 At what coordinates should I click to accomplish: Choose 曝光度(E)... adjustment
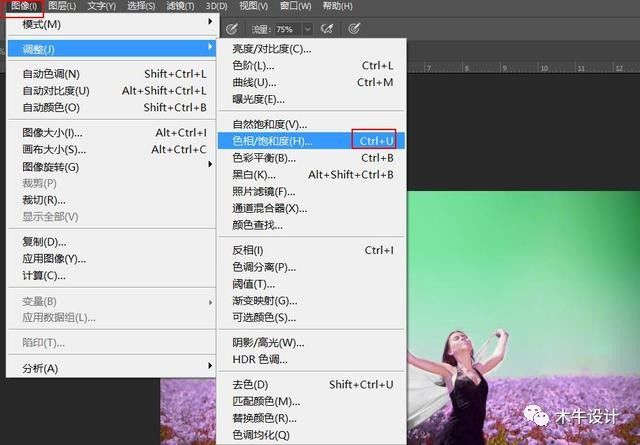pos(311,99)
